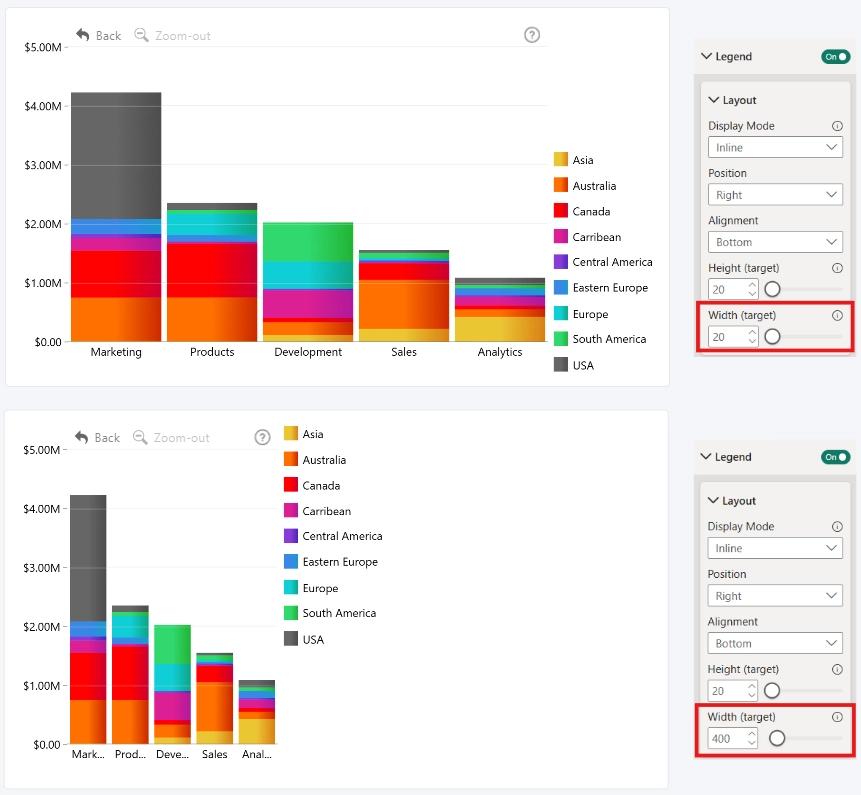Collapse the Legend section in the Width 20 panel
861x795 pixels.
click(x=707, y=56)
